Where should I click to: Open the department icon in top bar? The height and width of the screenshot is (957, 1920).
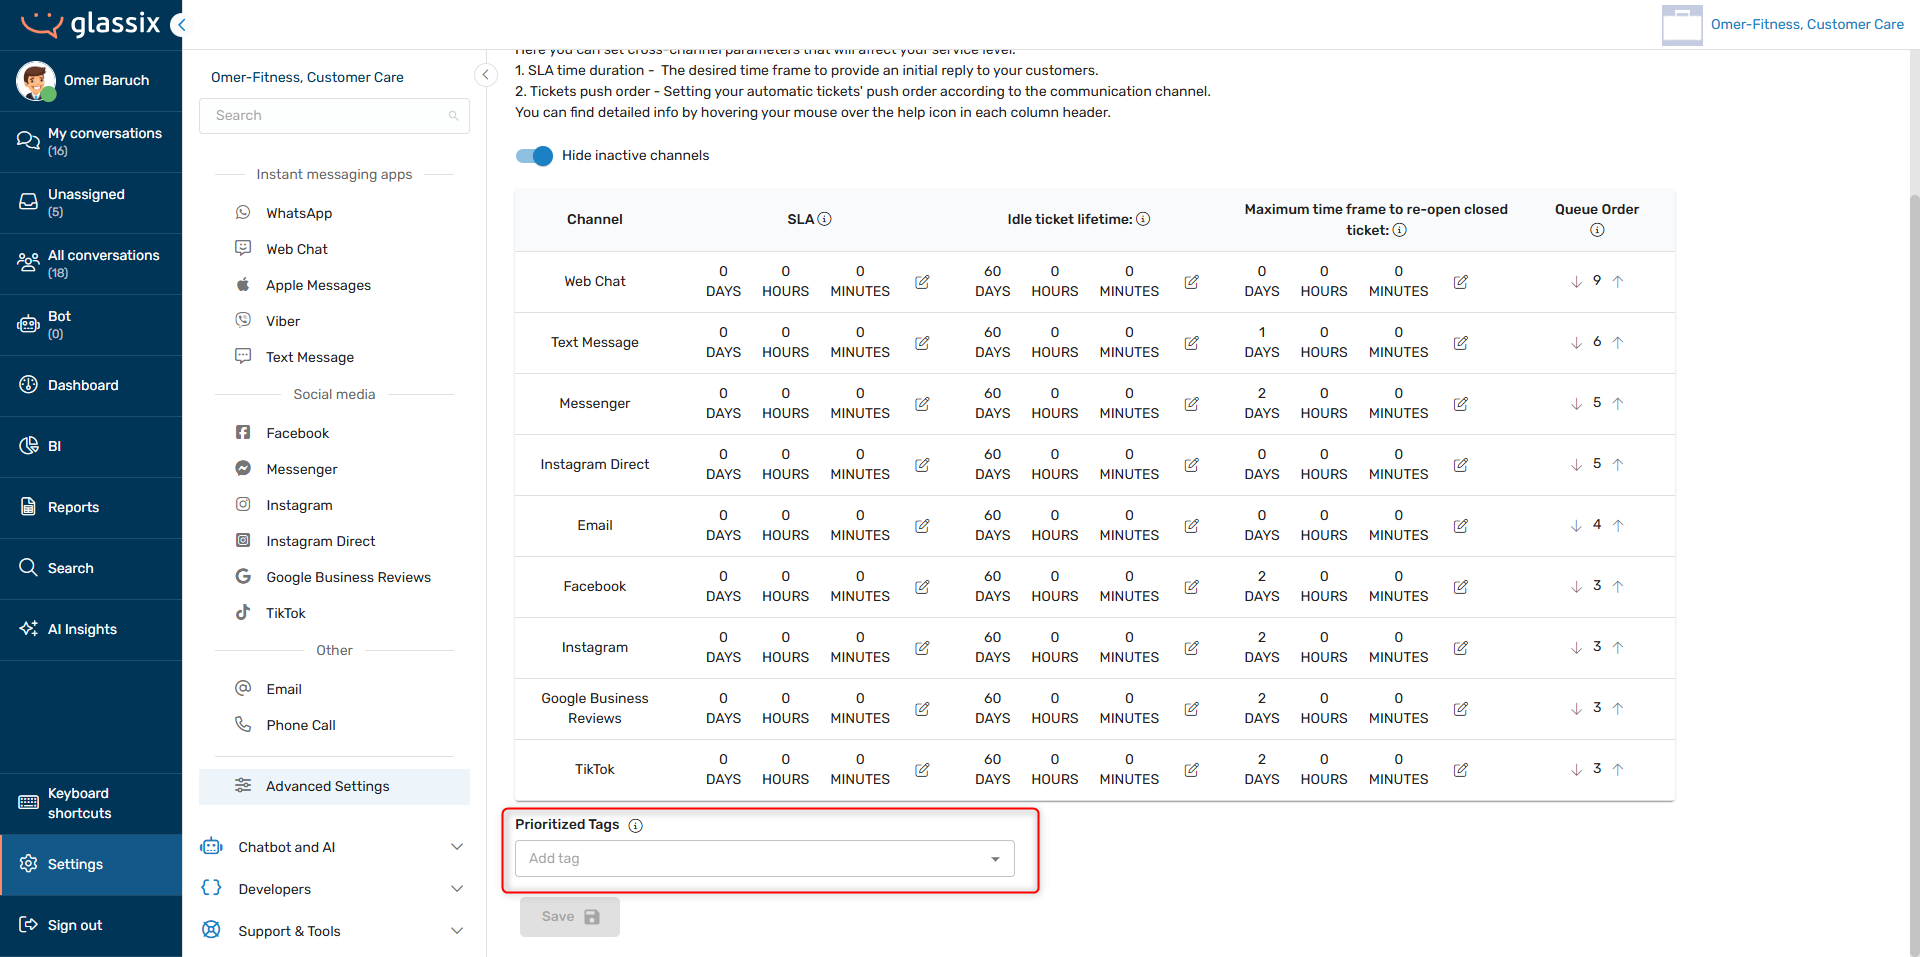click(1682, 25)
